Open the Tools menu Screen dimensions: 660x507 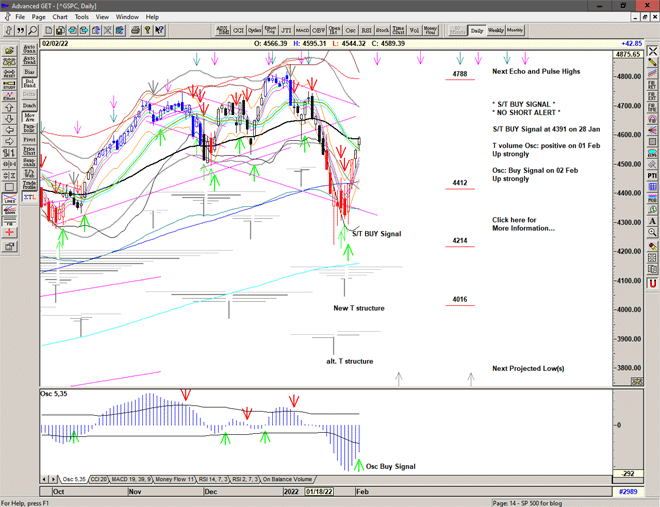[82, 17]
